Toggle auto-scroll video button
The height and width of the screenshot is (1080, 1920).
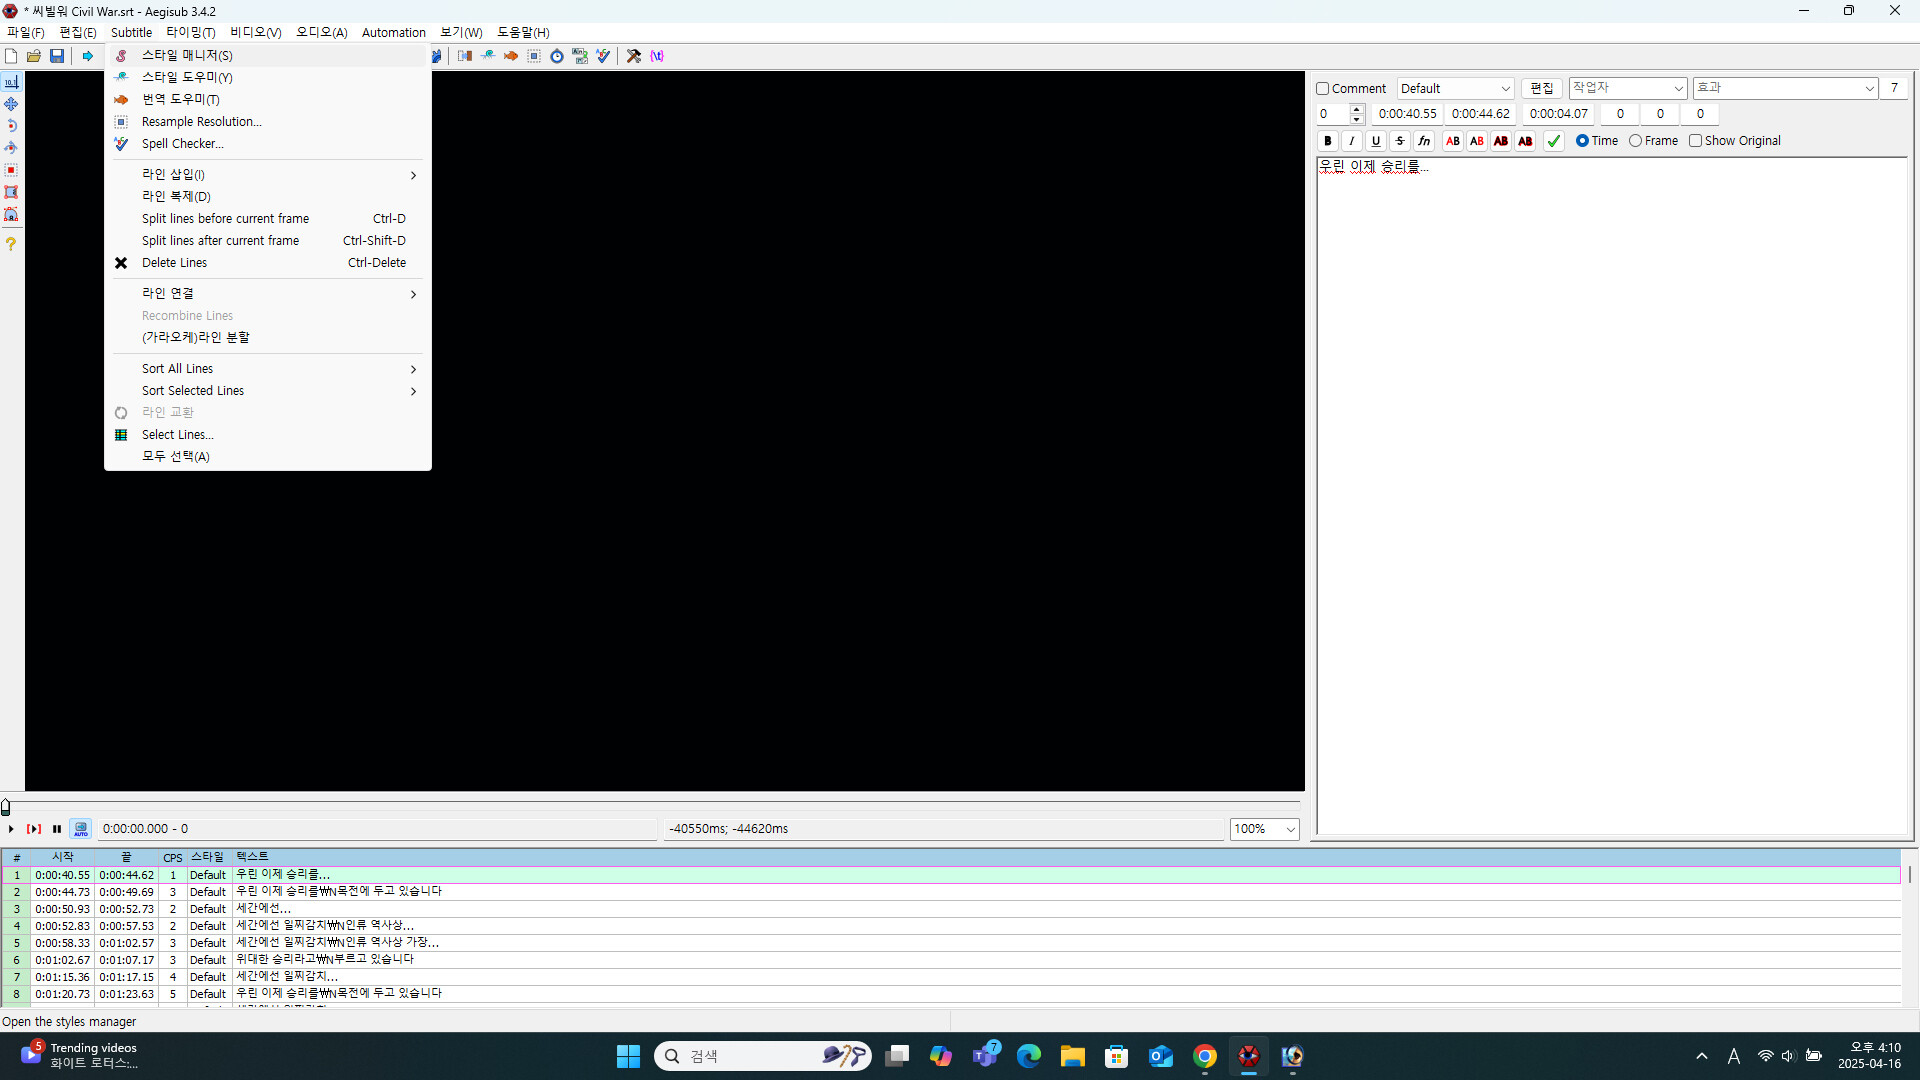tap(81, 829)
